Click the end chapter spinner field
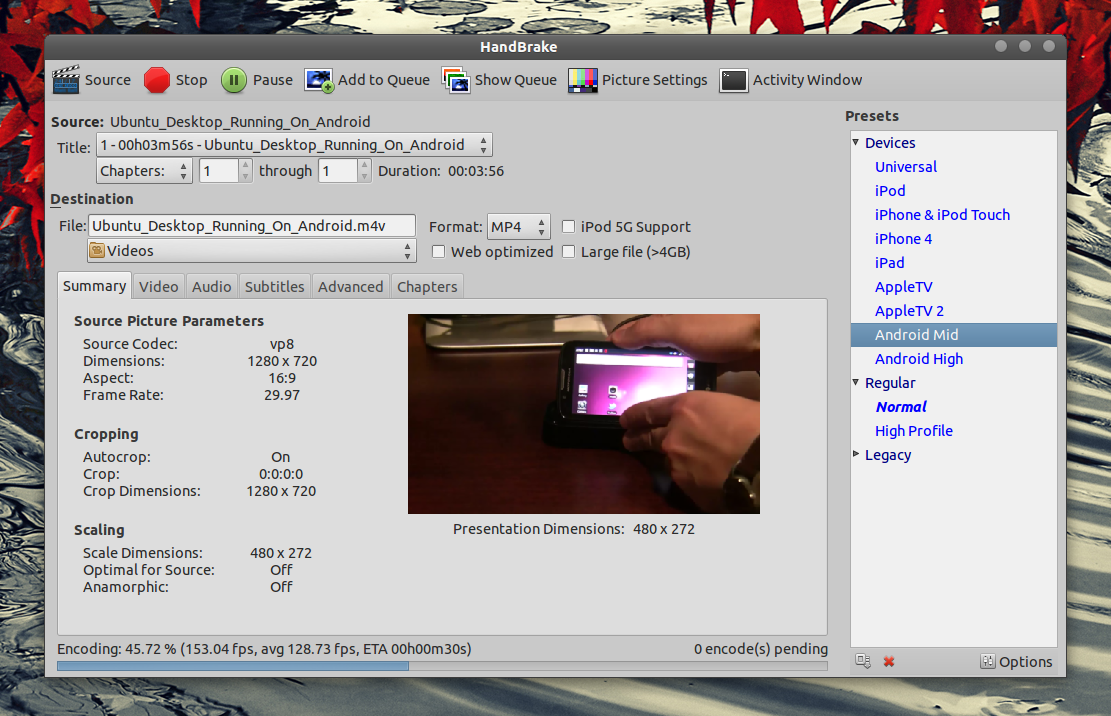Viewport: 1111px width, 716px height. click(338, 171)
